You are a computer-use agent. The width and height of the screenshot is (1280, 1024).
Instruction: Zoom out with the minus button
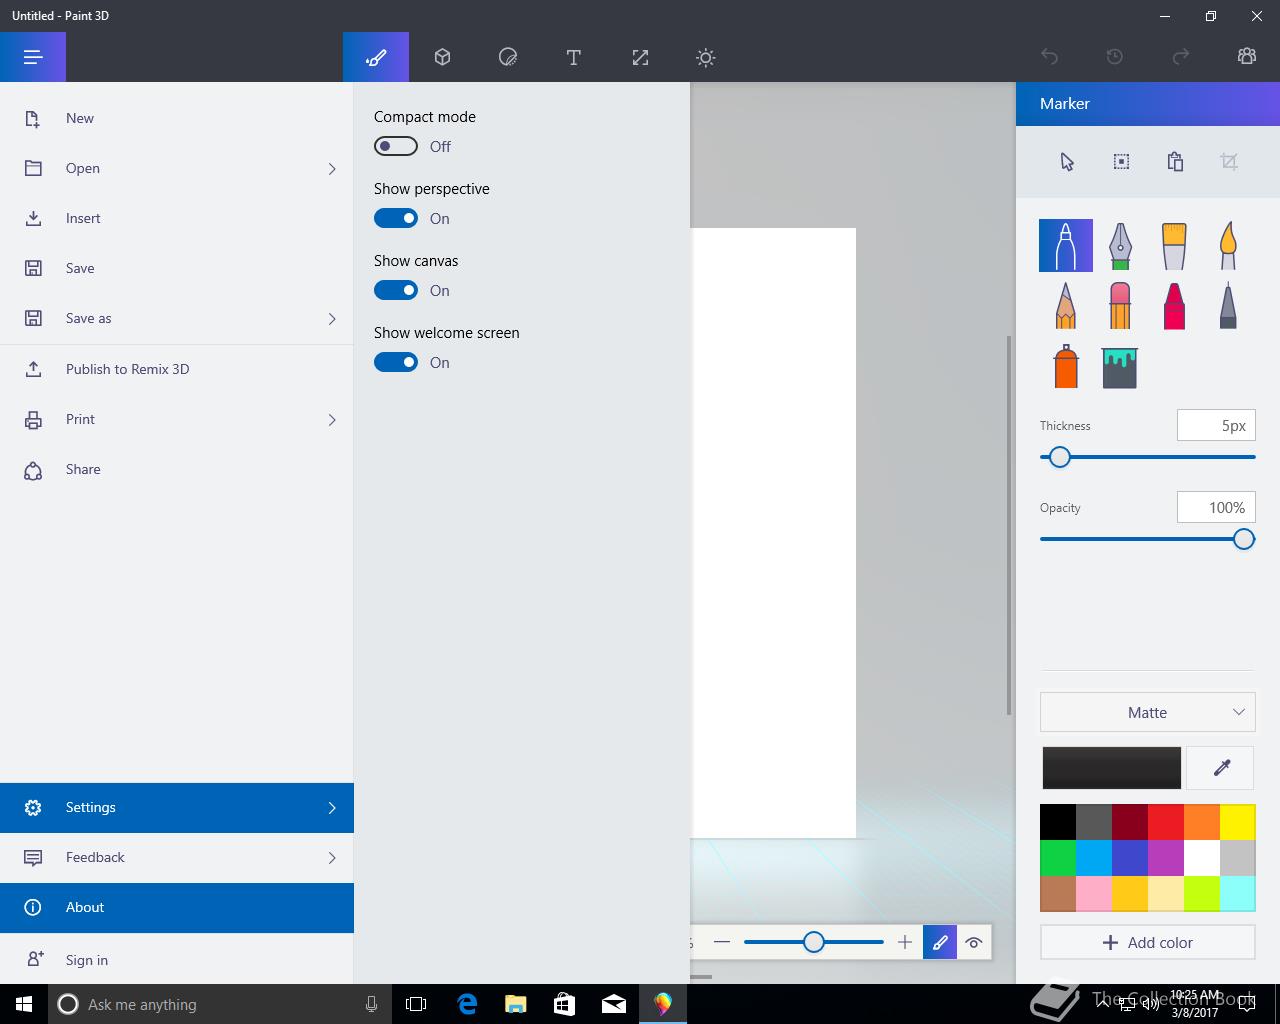click(x=722, y=942)
